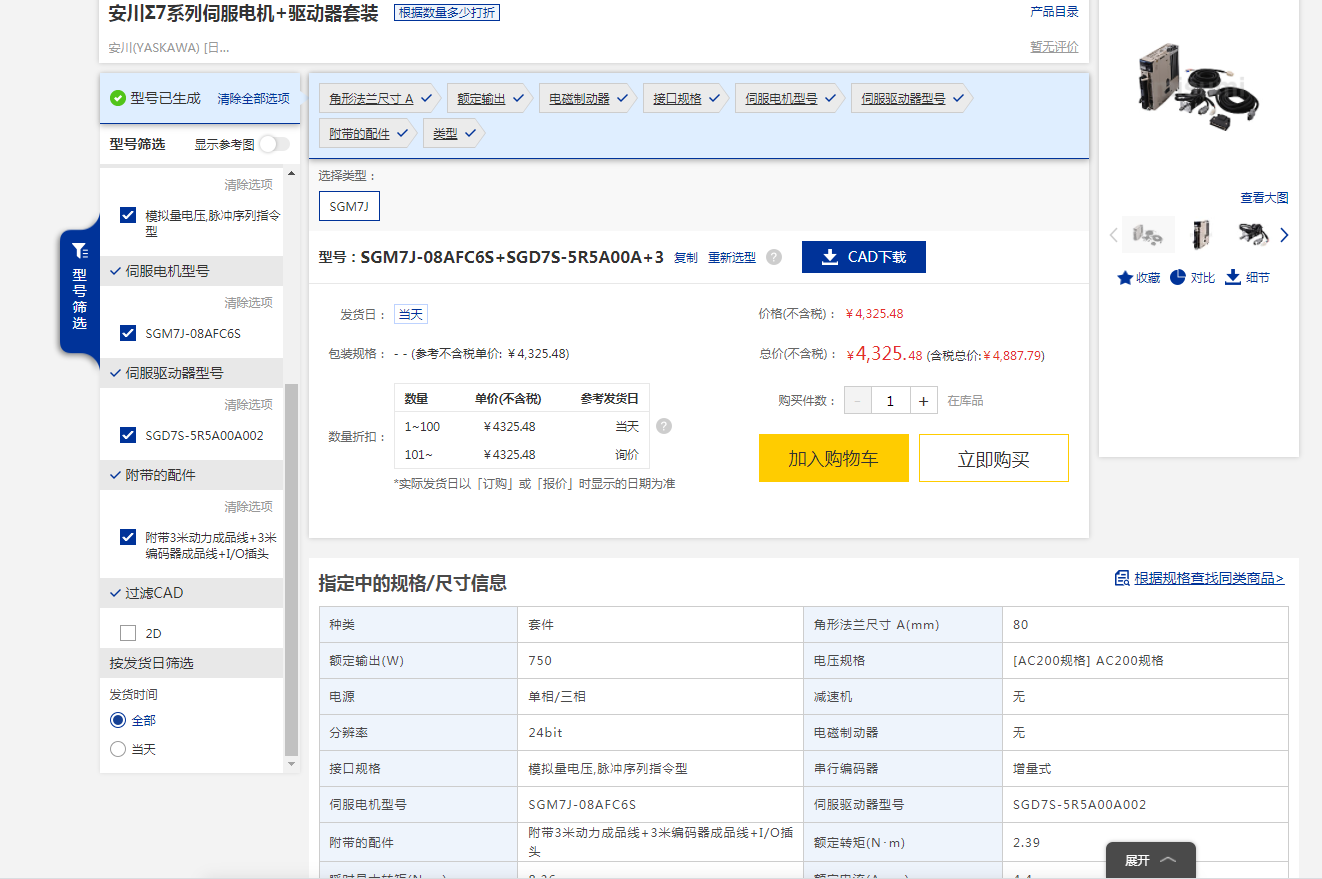Uncheck 模拟量电压,脉冲序列指令型 checkbox

click(128, 215)
